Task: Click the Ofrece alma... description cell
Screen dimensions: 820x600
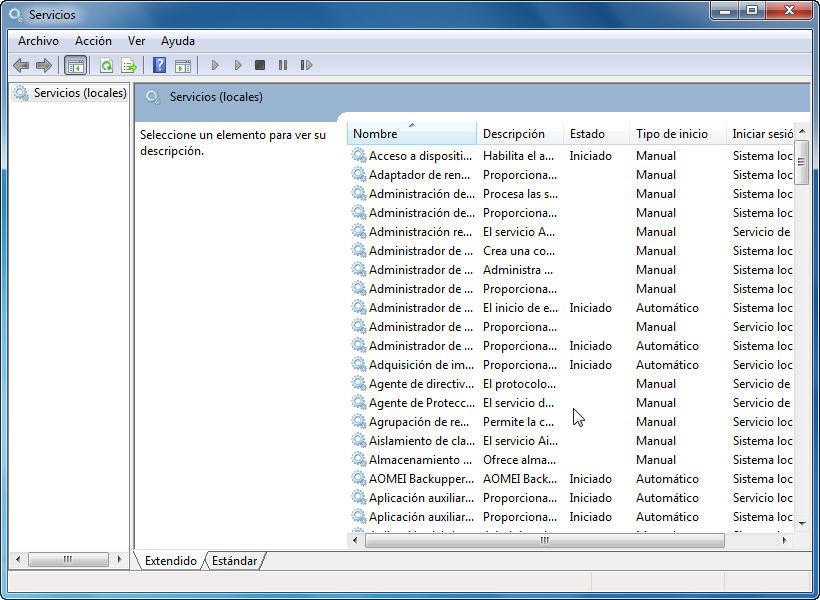Action: 519,460
